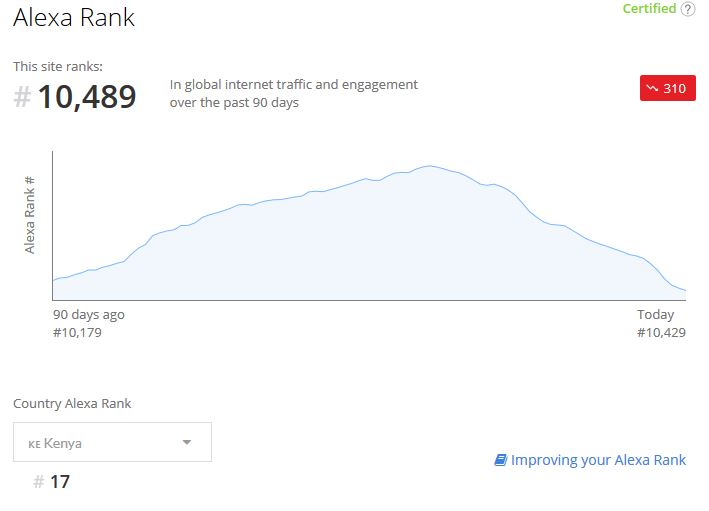Click the dropdown arrow in the country selector
The height and width of the screenshot is (511, 709).
click(x=187, y=442)
